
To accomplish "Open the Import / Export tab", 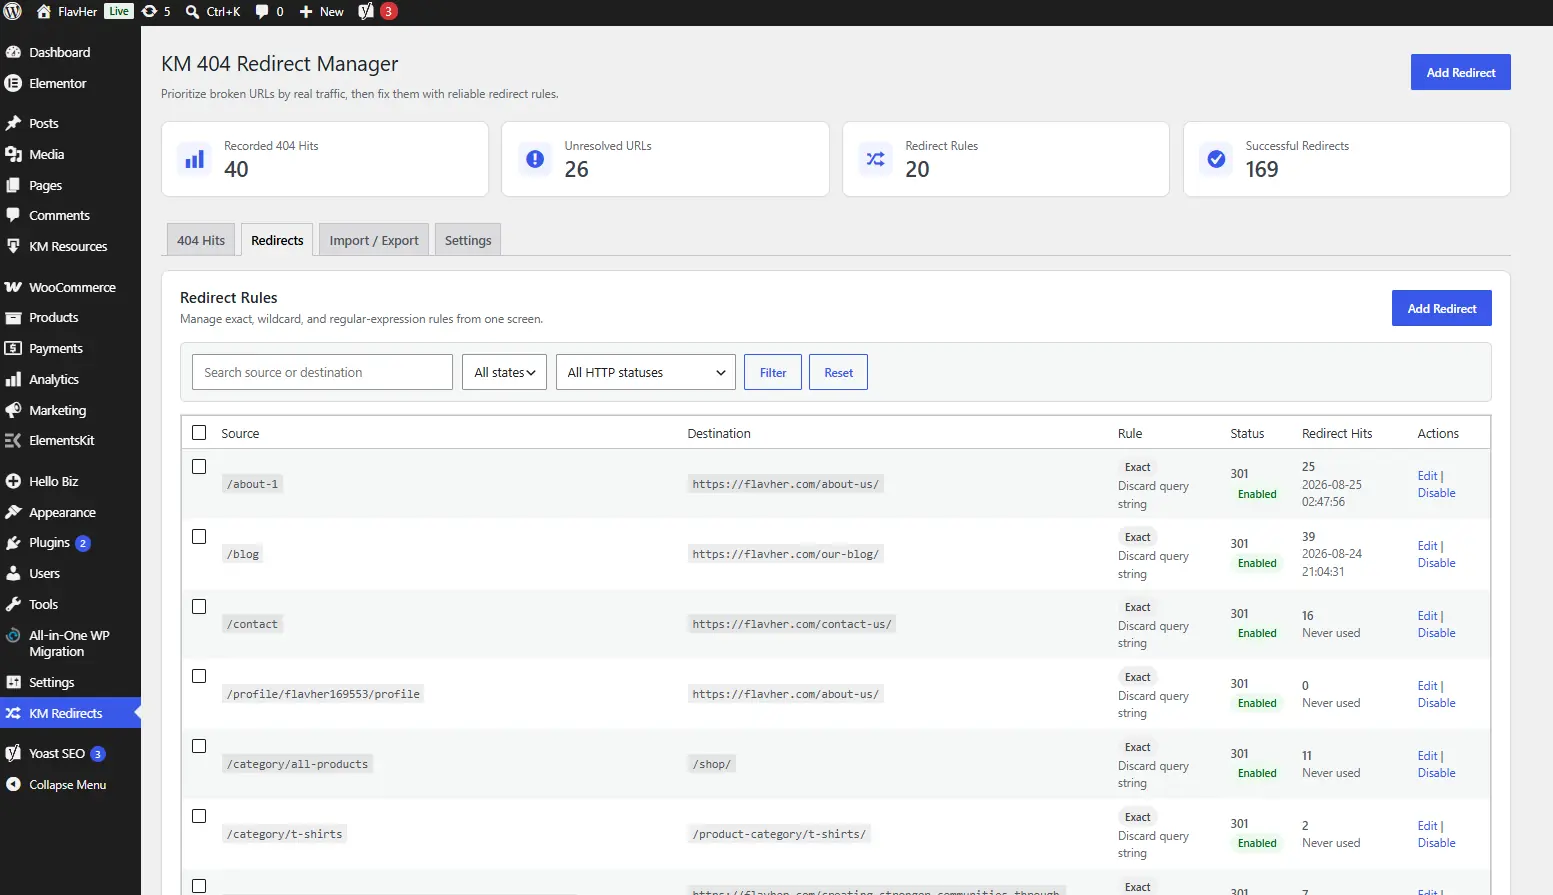I will [x=374, y=240].
